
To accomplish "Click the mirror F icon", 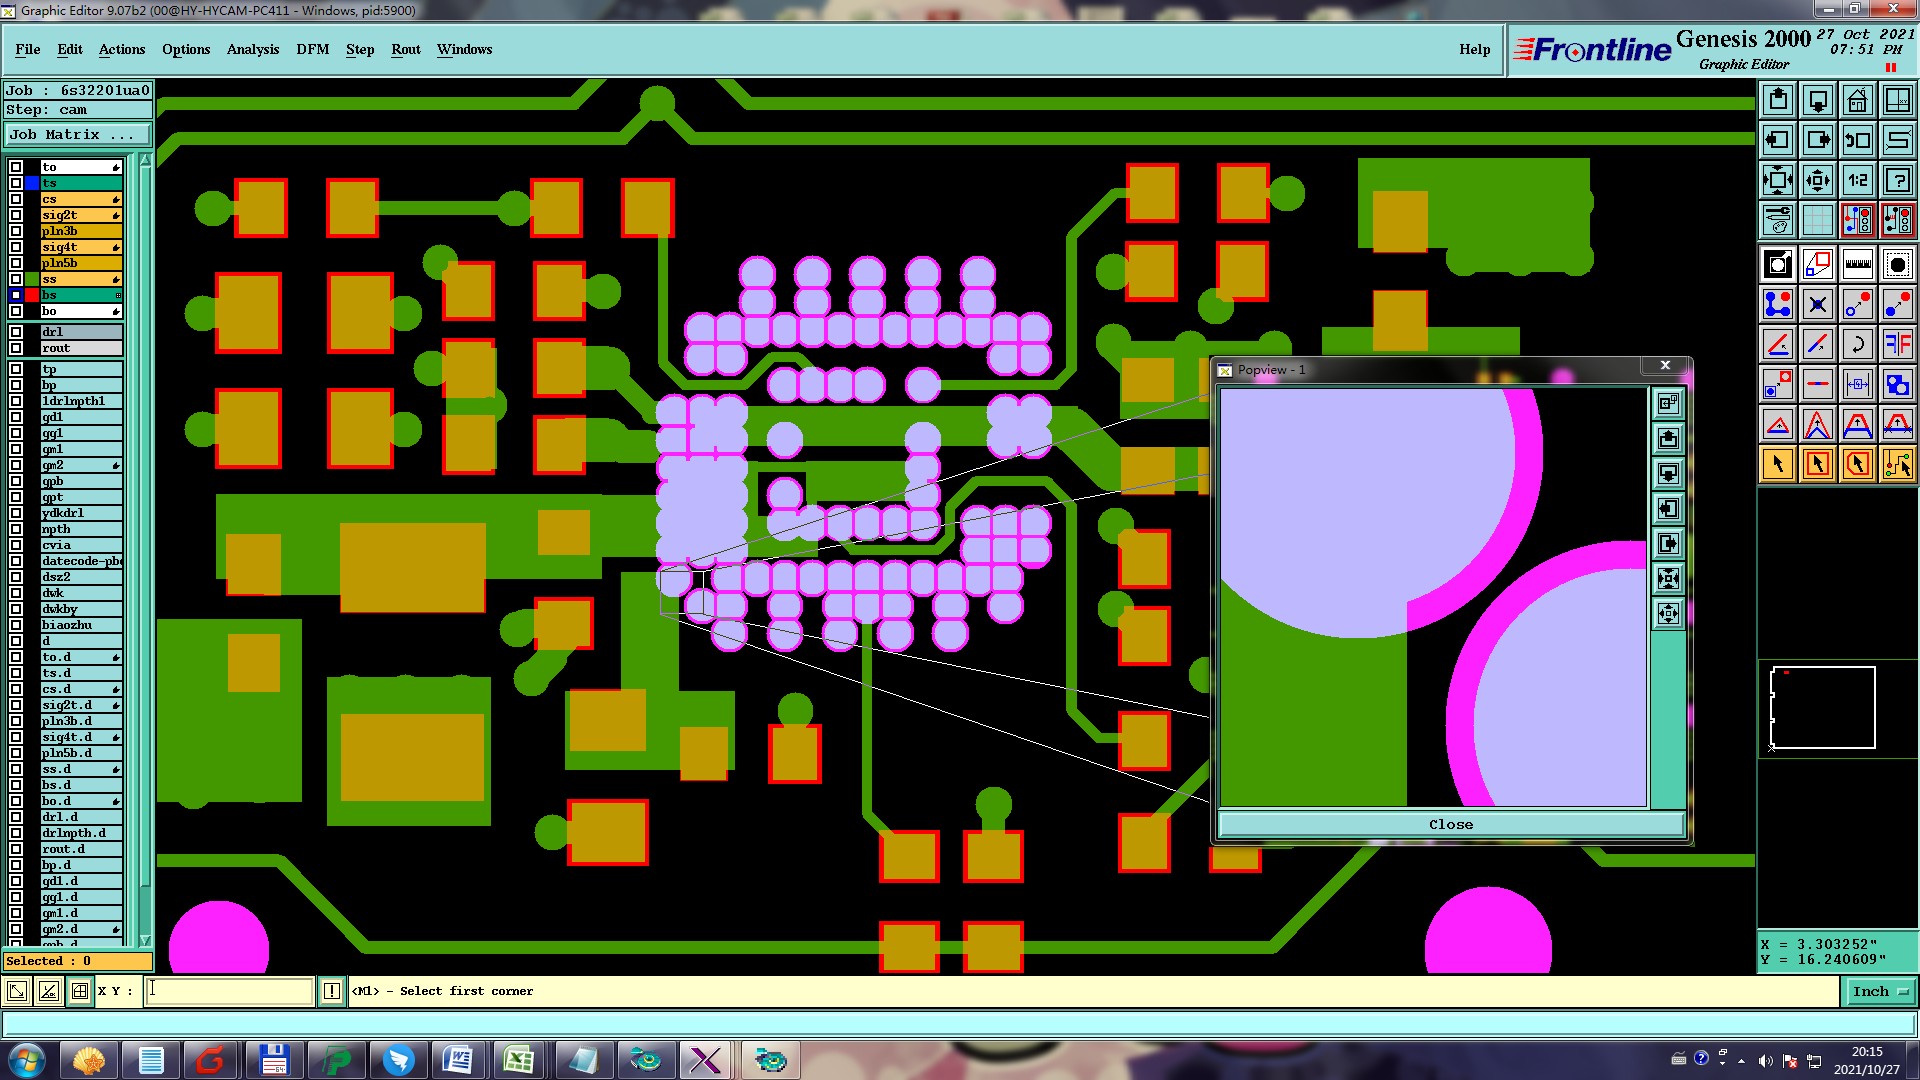I will click(x=1898, y=344).
